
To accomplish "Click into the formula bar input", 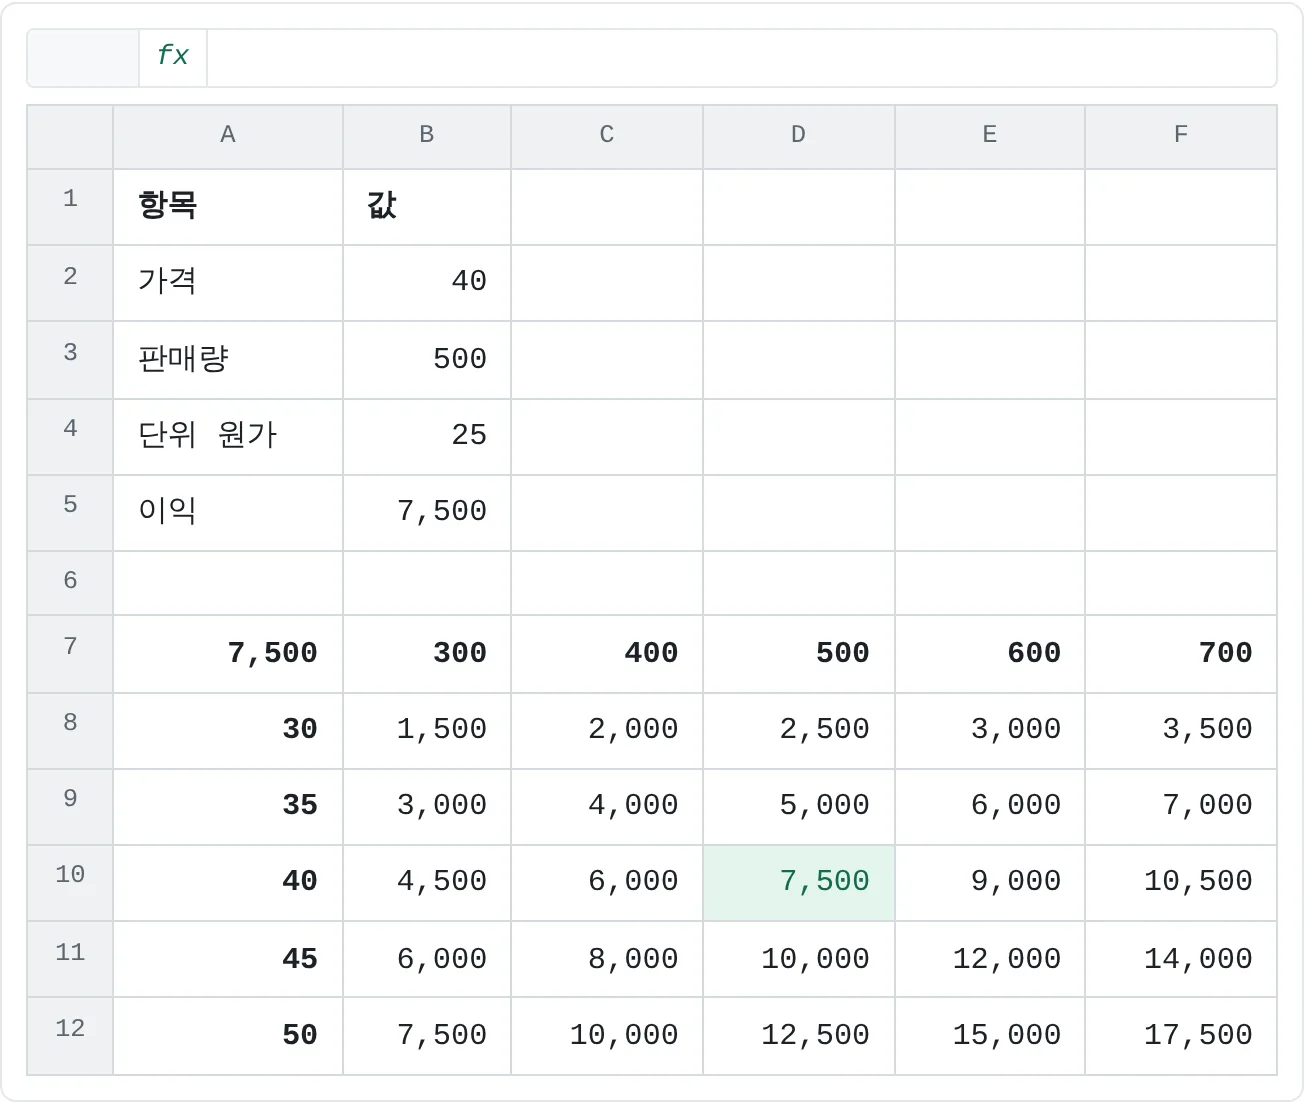I will pyautogui.click(x=741, y=57).
